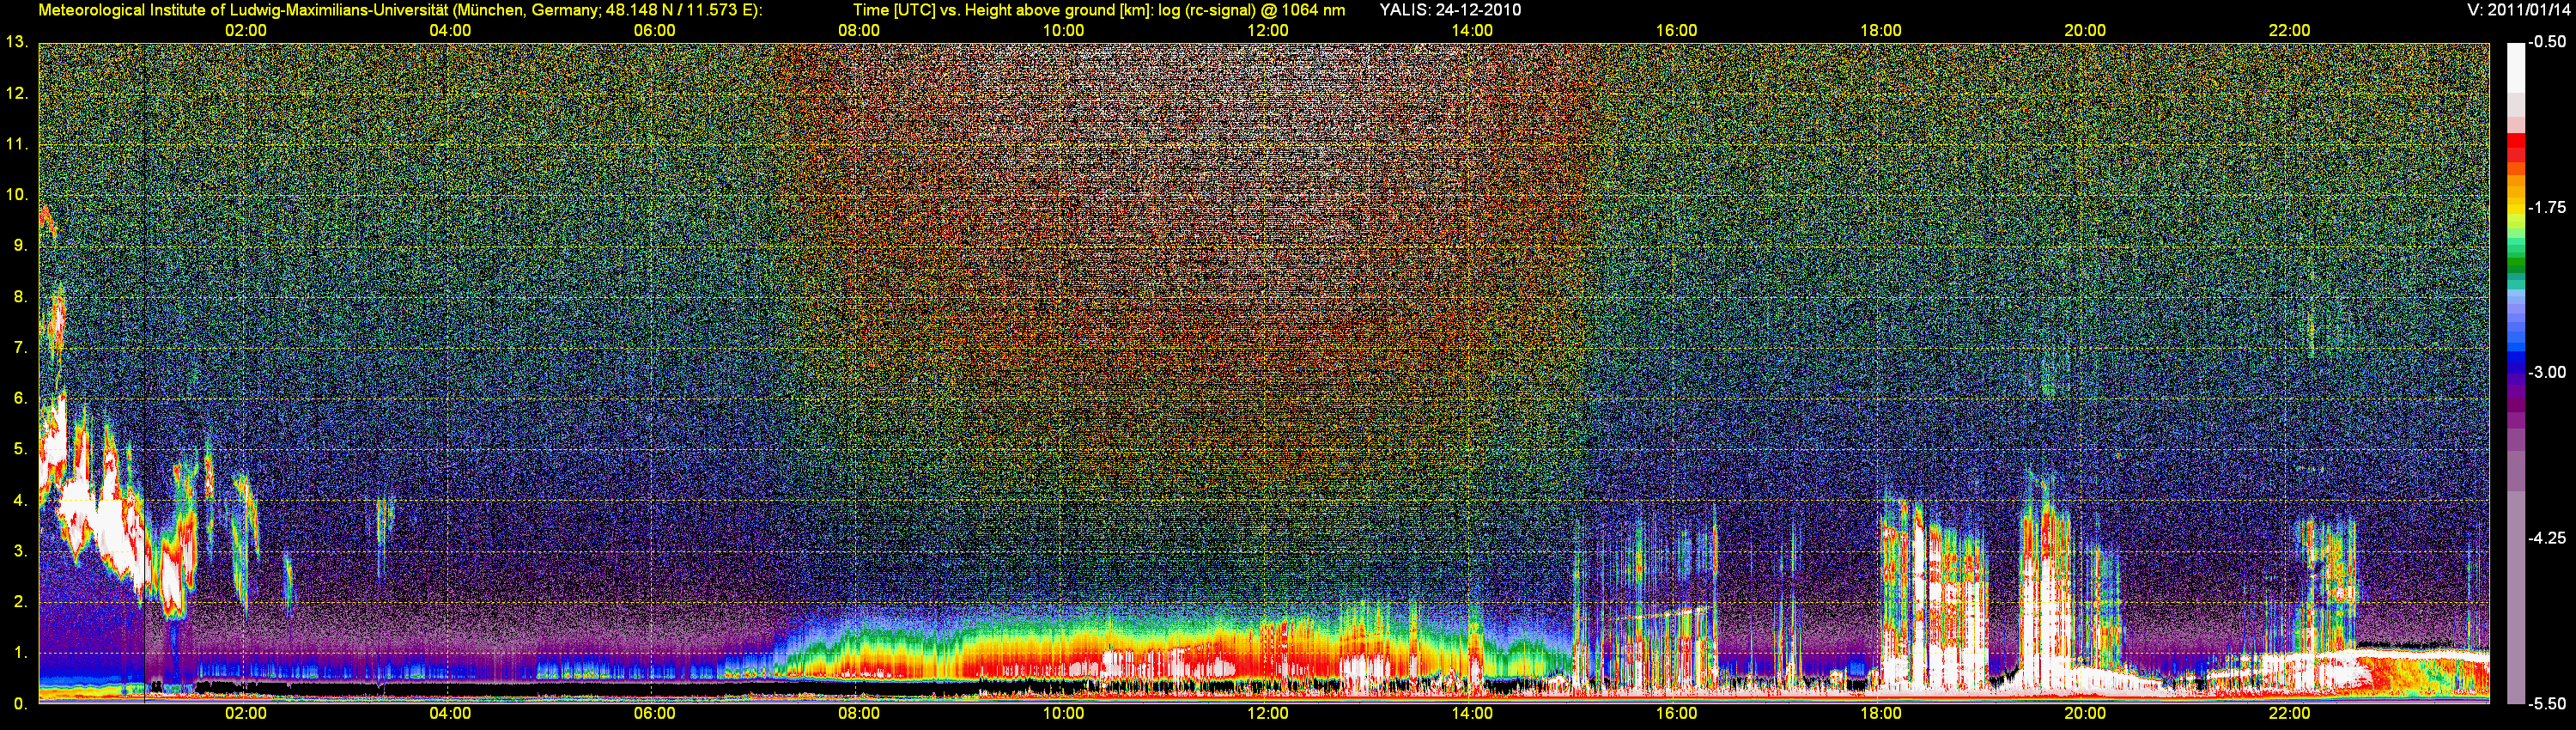
Task: Select the 18:00 label on the bottom axis
Action: click(1880, 714)
